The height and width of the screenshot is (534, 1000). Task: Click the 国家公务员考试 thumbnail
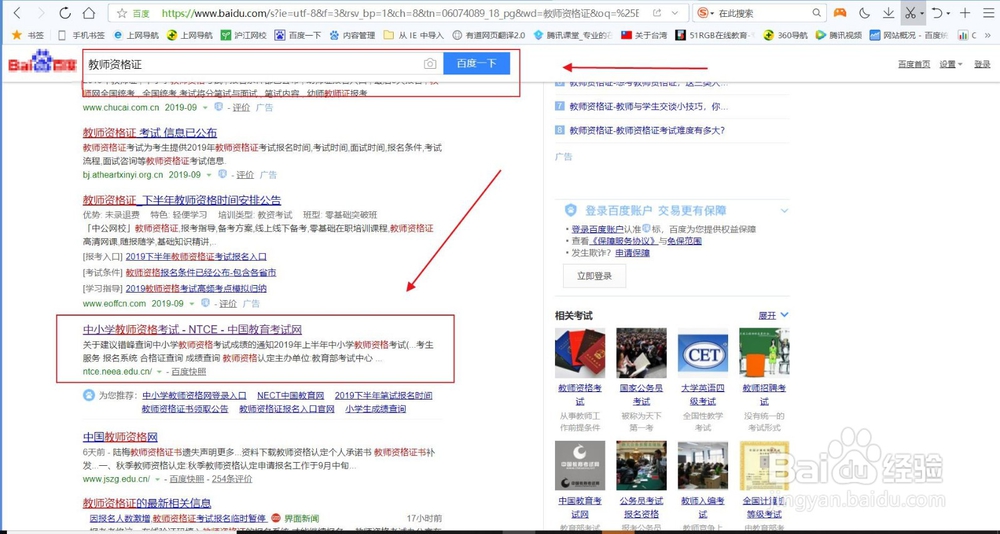641,353
